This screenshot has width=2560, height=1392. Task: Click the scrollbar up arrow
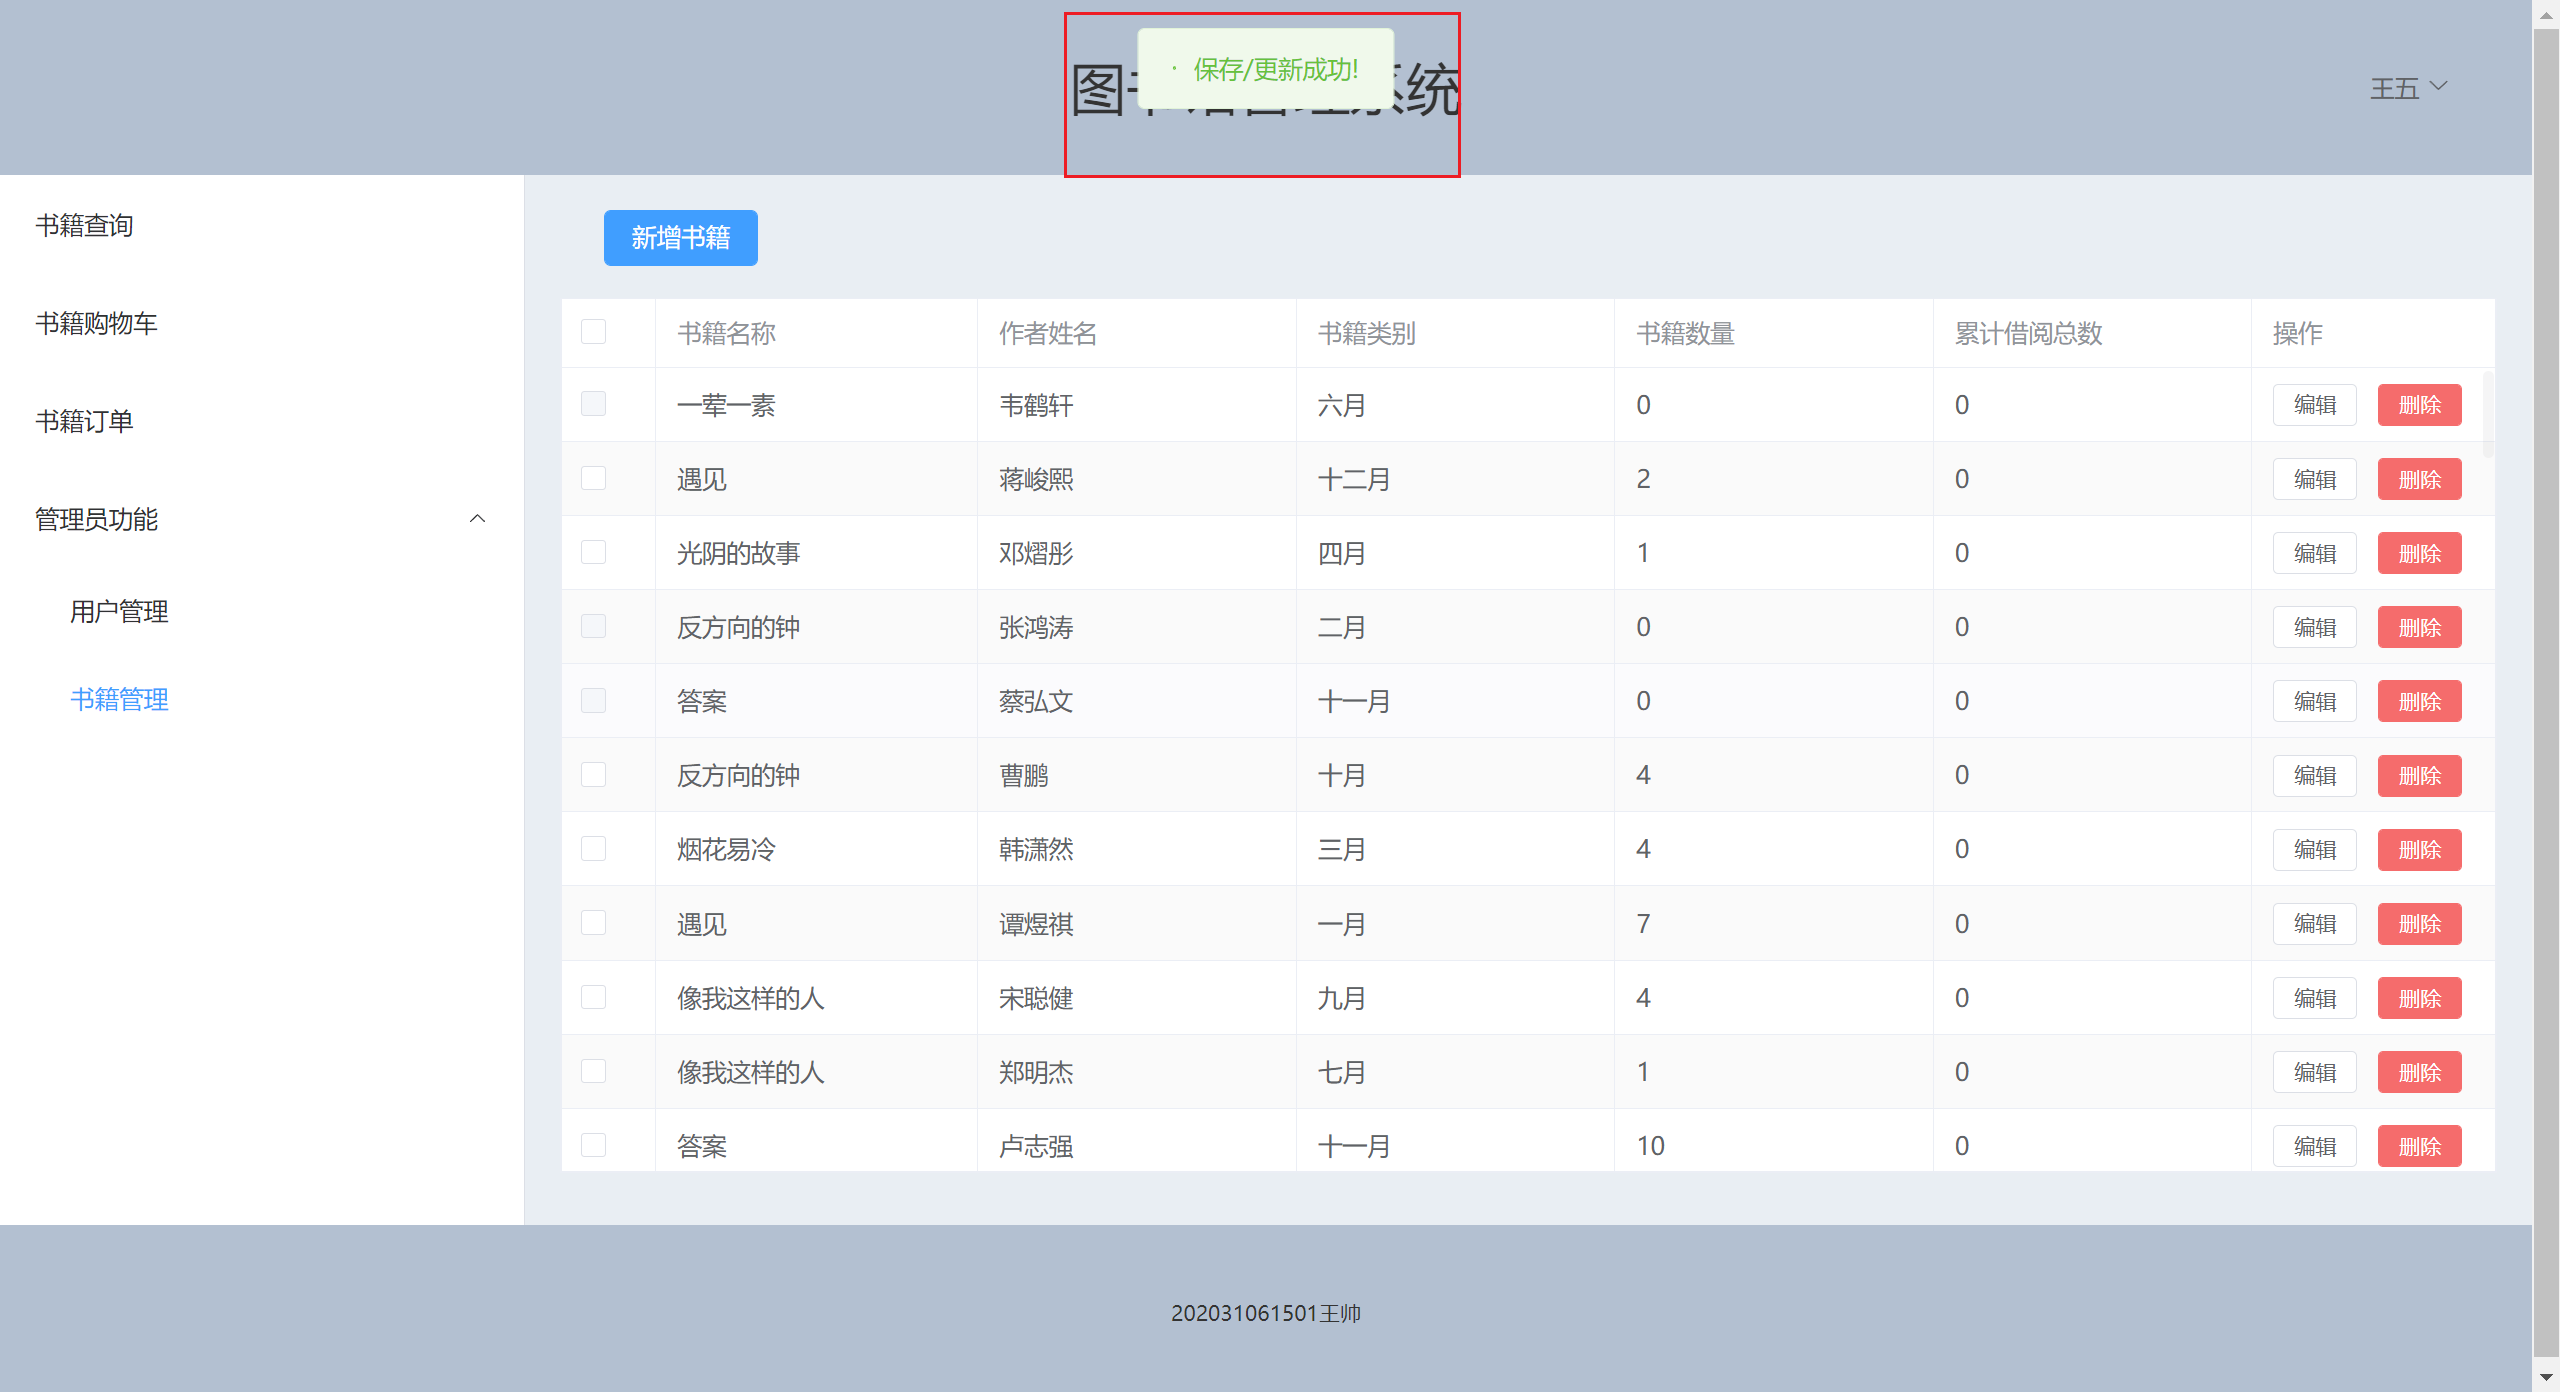[2546, 14]
